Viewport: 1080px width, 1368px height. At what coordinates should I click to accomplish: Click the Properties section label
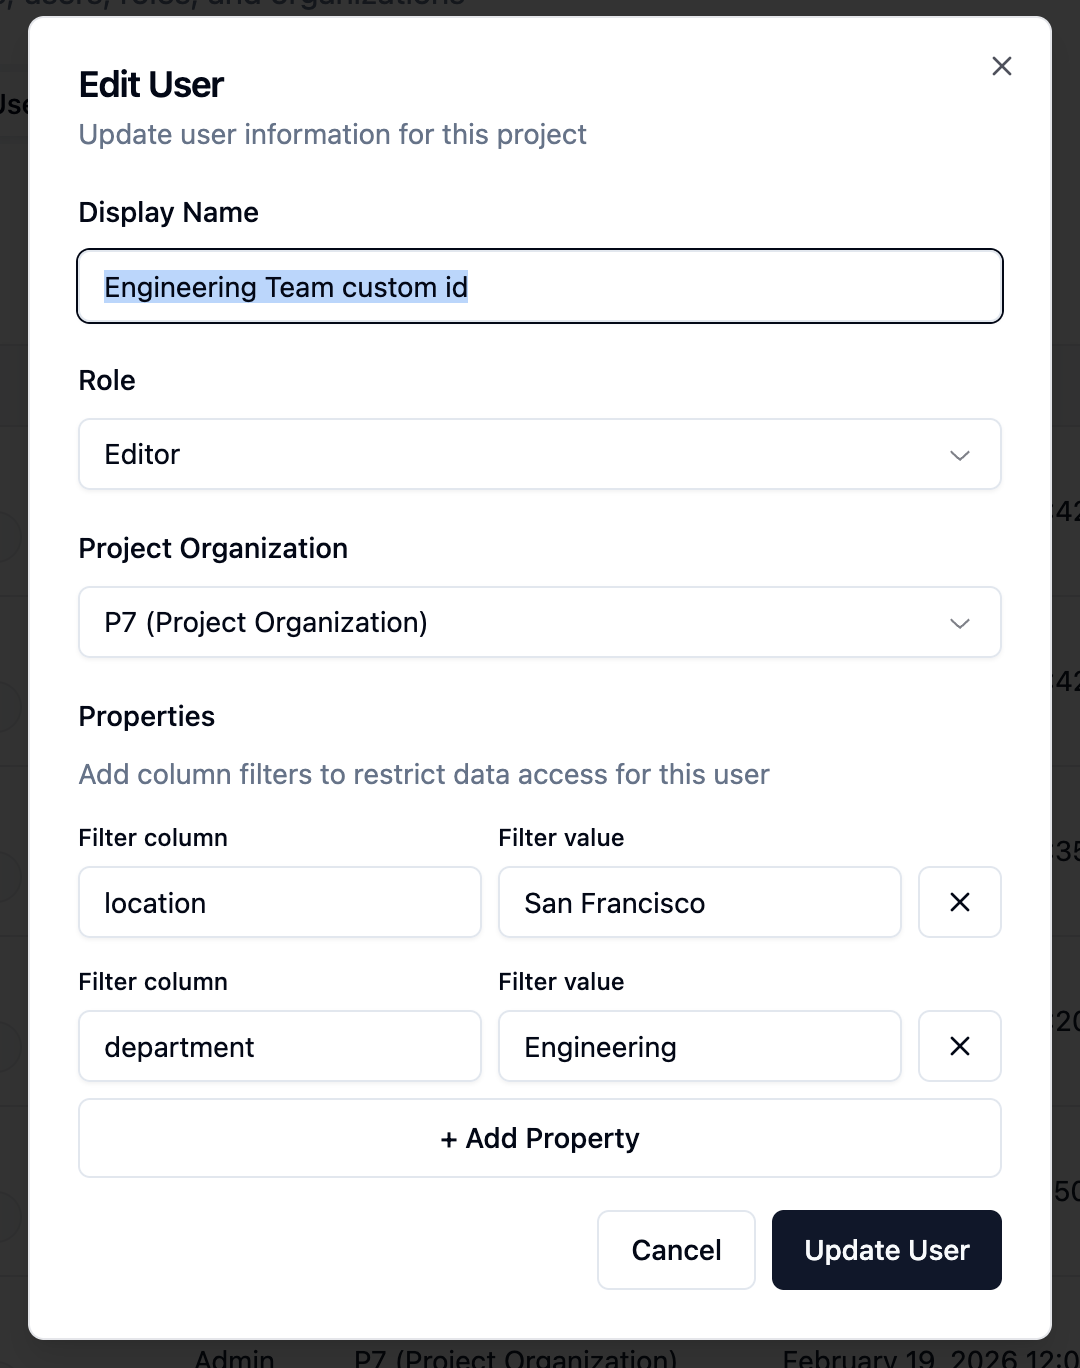[x=146, y=716]
